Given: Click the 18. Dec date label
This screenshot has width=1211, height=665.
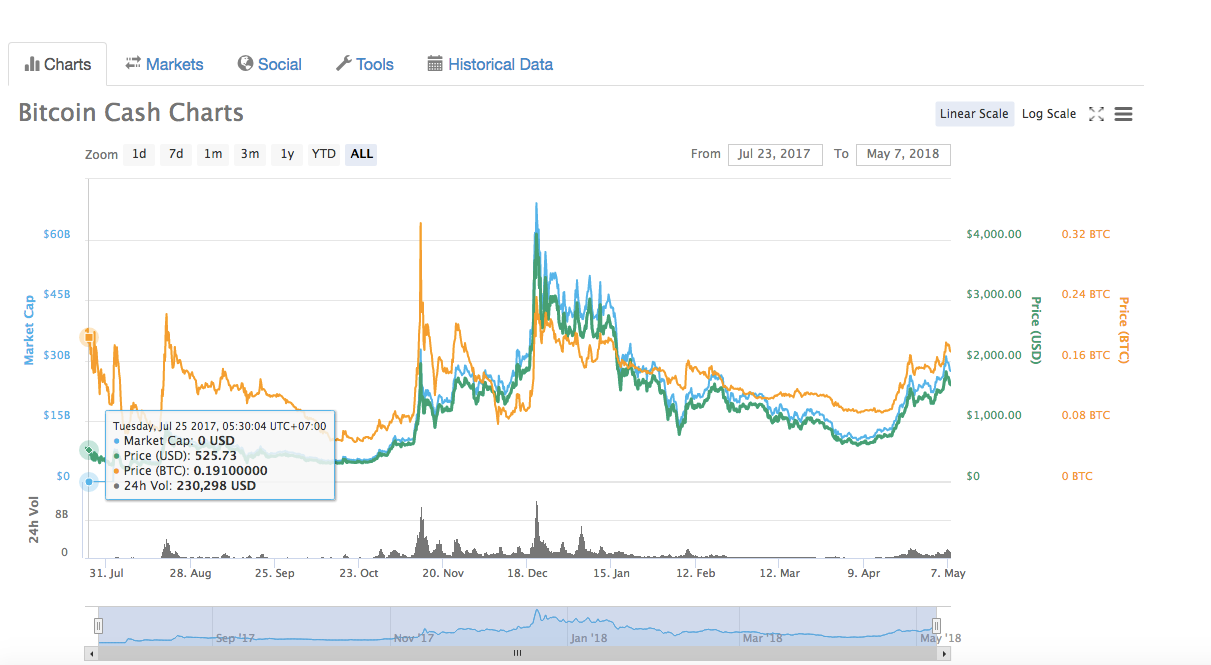Looking at the screenshot, I should [527, 573].
